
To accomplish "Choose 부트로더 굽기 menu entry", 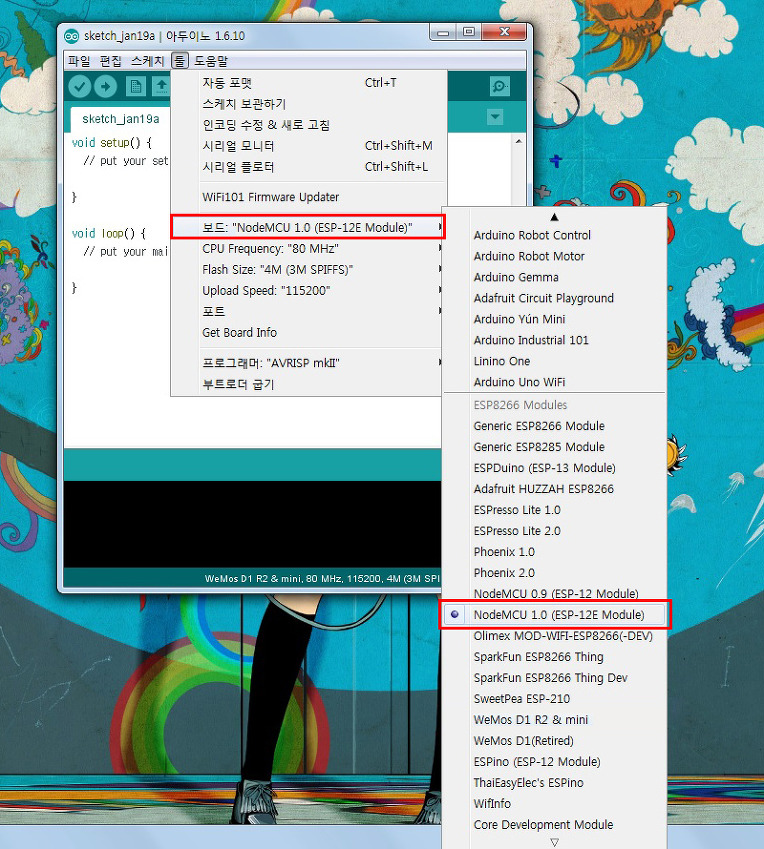I will coord(308,384).
